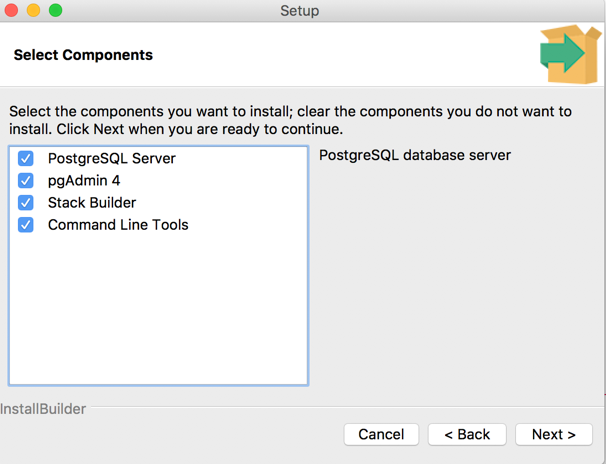606x464 pixels.
Task: Click the installer box arrow icon
Action: (x=566, y=55)
